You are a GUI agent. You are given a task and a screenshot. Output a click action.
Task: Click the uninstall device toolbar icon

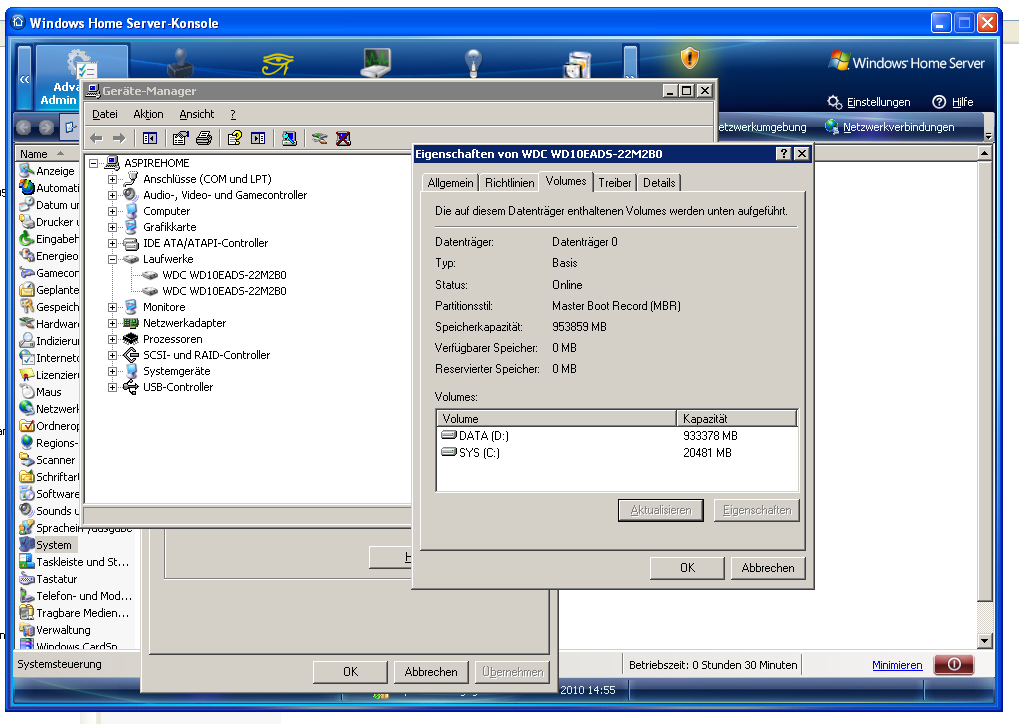(343, 138)
